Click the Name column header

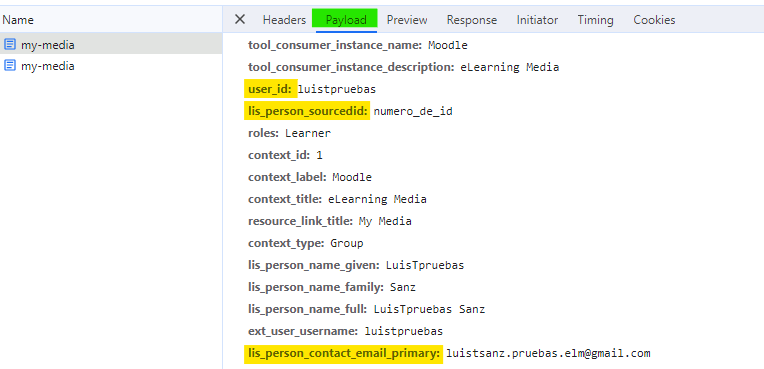click(x=18, y=20)
